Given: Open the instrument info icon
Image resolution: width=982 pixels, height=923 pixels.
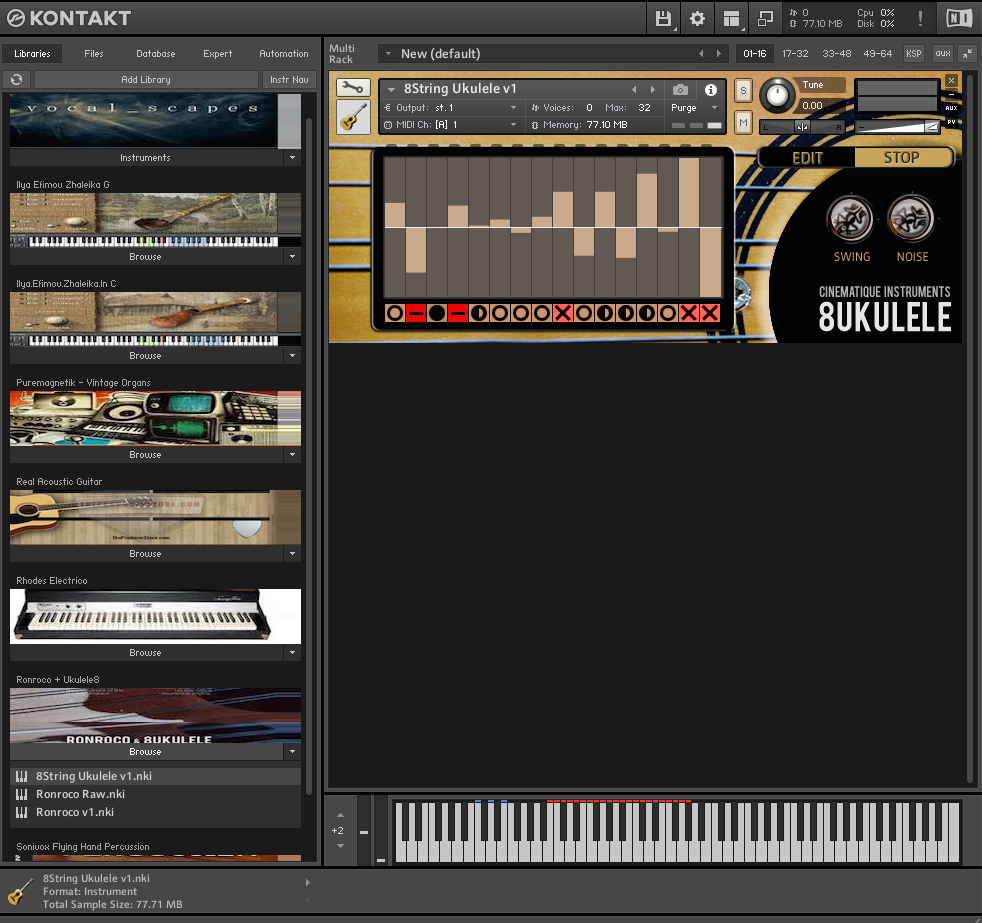Looking at the screenshot, I should pyautogui.click(x=711, y=90).
